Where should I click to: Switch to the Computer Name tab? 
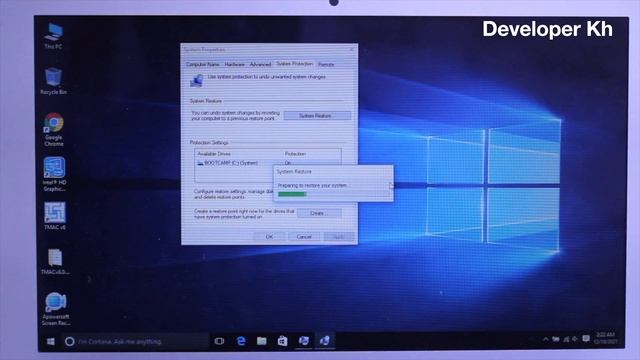pos(202,64)
